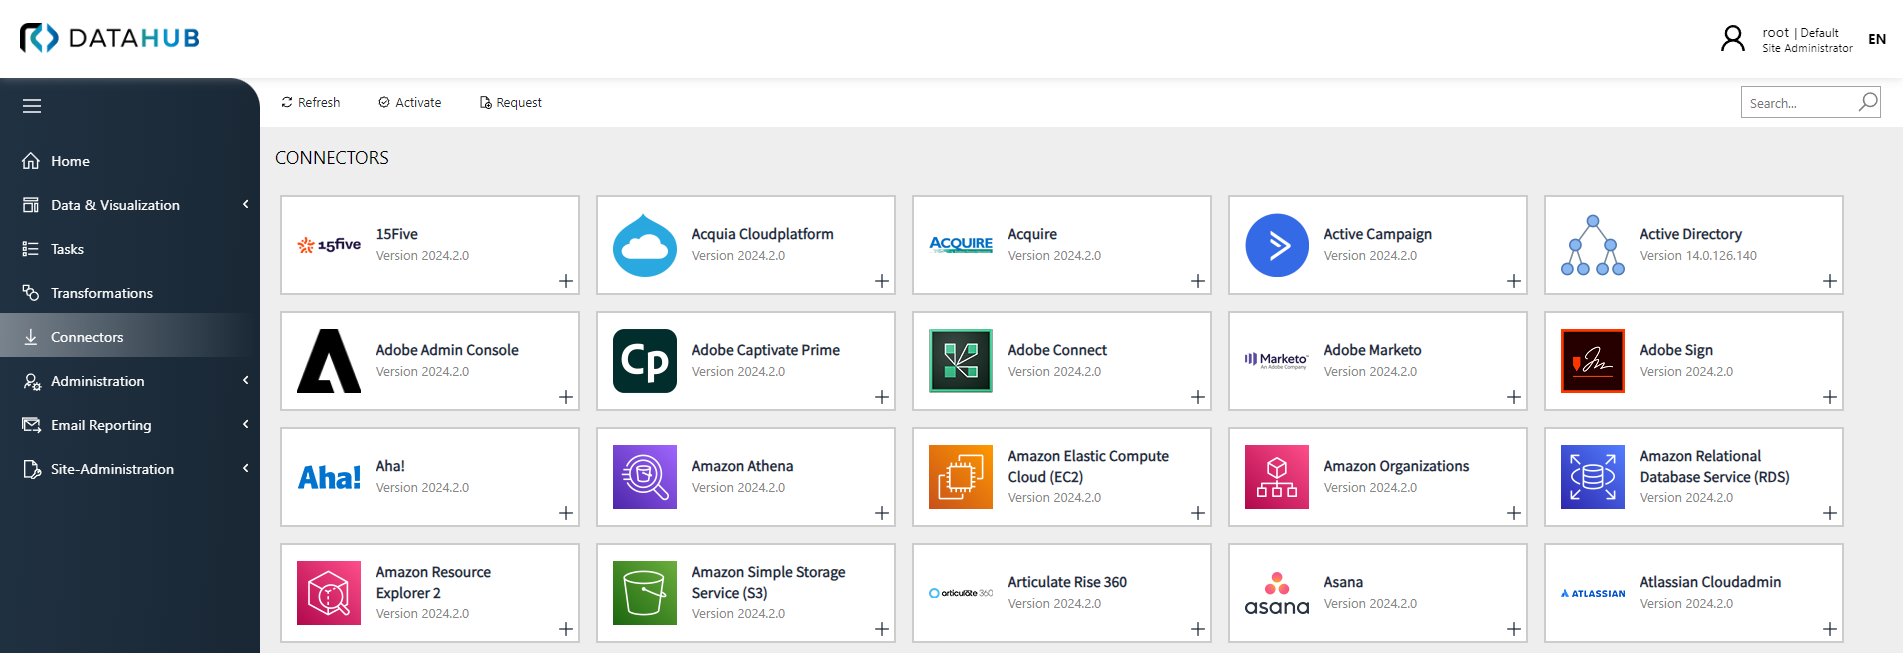This screenshot has height=653, width=1903.
Task: Click the Amazon Athena purple icon
Action: tap(644, 477)
